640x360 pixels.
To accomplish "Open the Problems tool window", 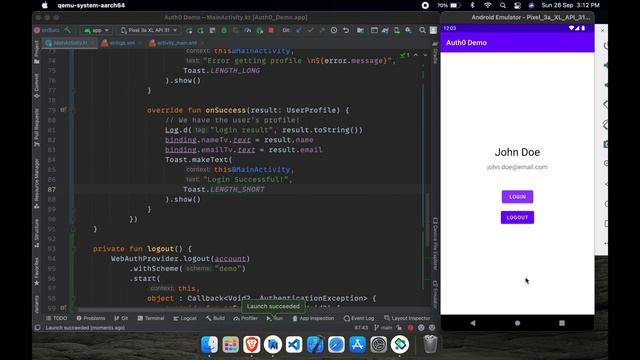I will point(91,318).
